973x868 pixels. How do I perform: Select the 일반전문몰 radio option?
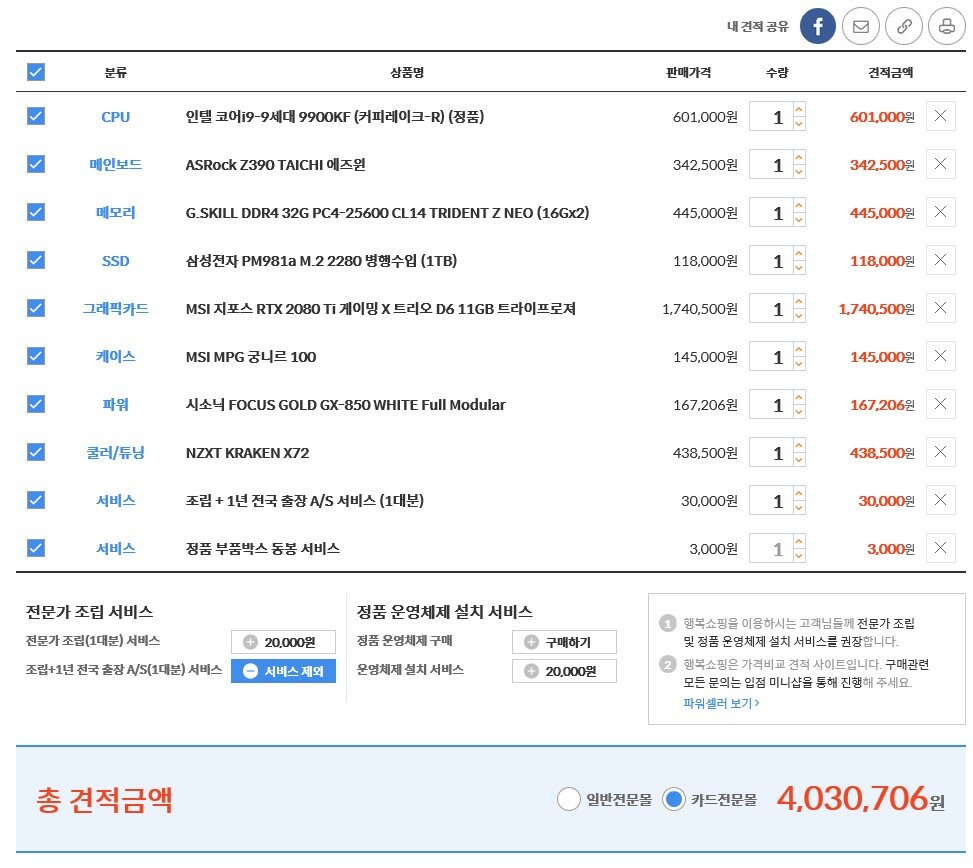pyautogui.click(x=568, y=799)
